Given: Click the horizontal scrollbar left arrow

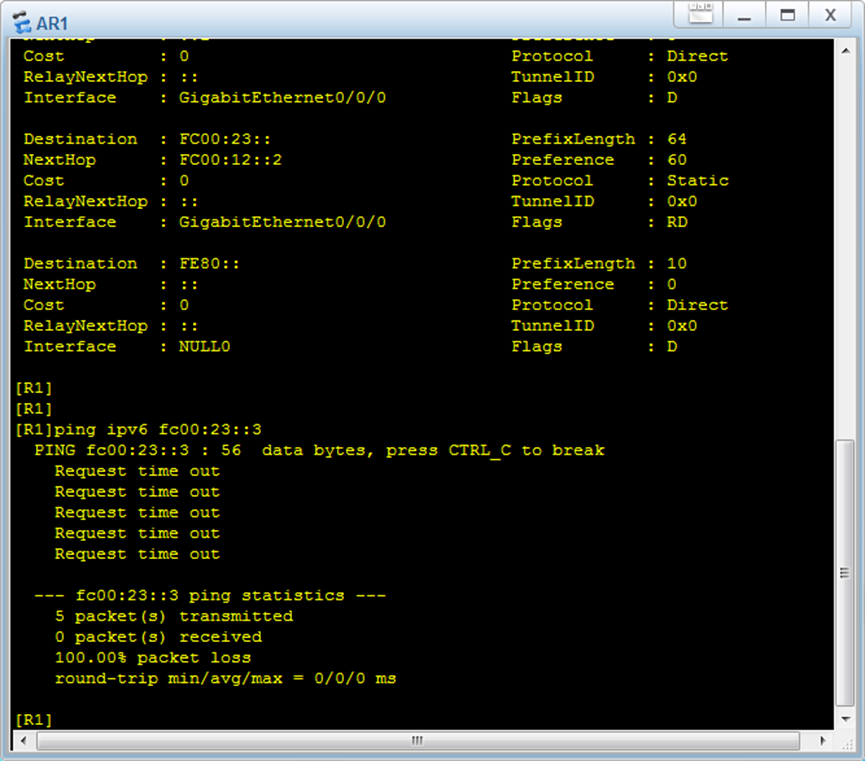Looking at the screenshot, I should click(x=23, y=741).
